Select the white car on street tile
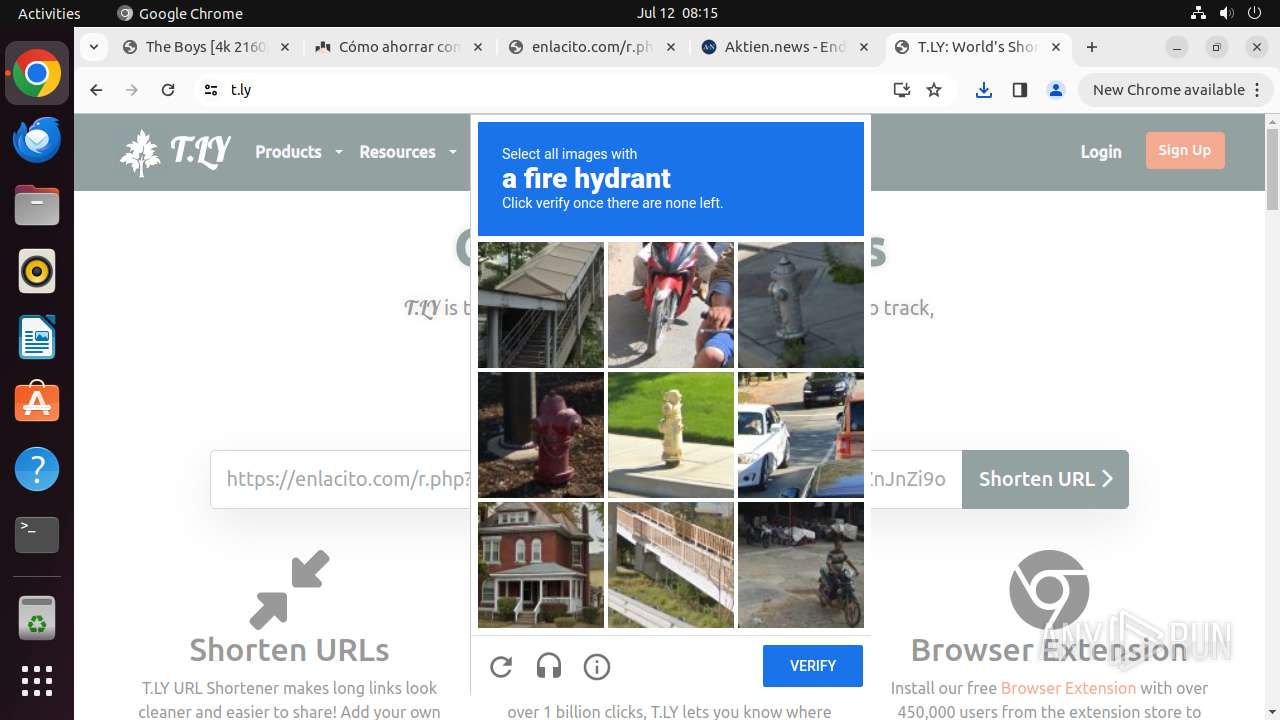Image resolution: width=1280 pixels, height=720 pixels. pos(801,435)
